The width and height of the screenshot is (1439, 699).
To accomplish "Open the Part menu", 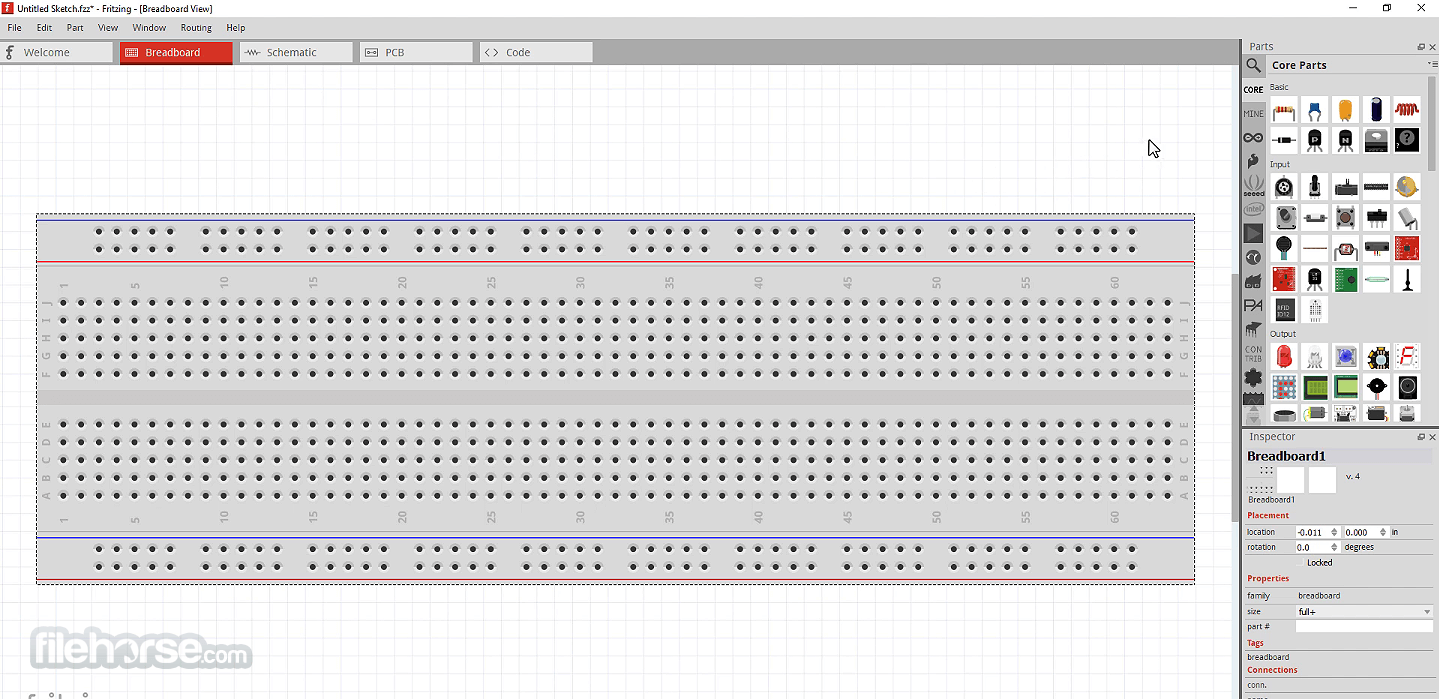I will [75, 28].
